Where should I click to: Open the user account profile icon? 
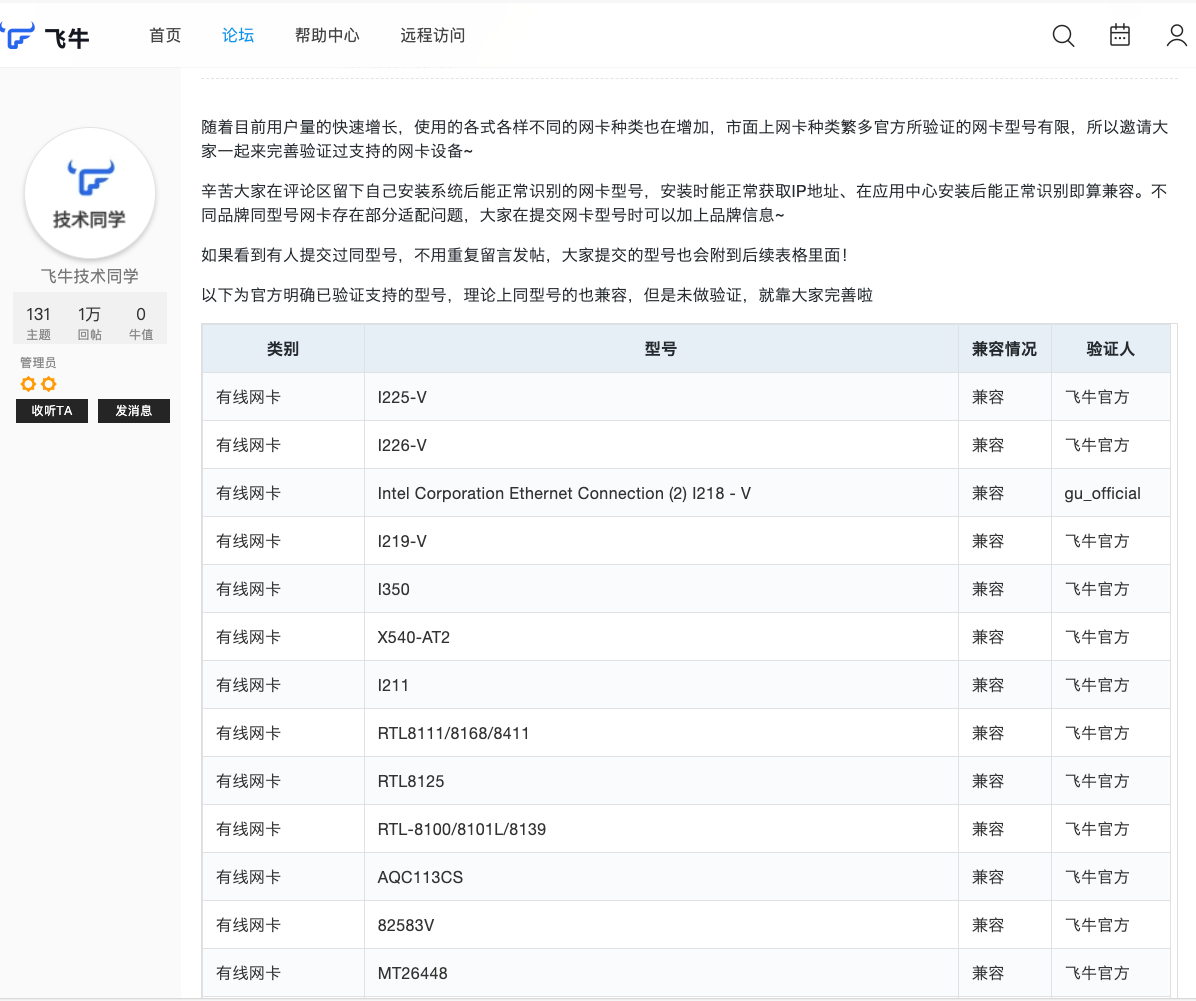click(1177, 35)
